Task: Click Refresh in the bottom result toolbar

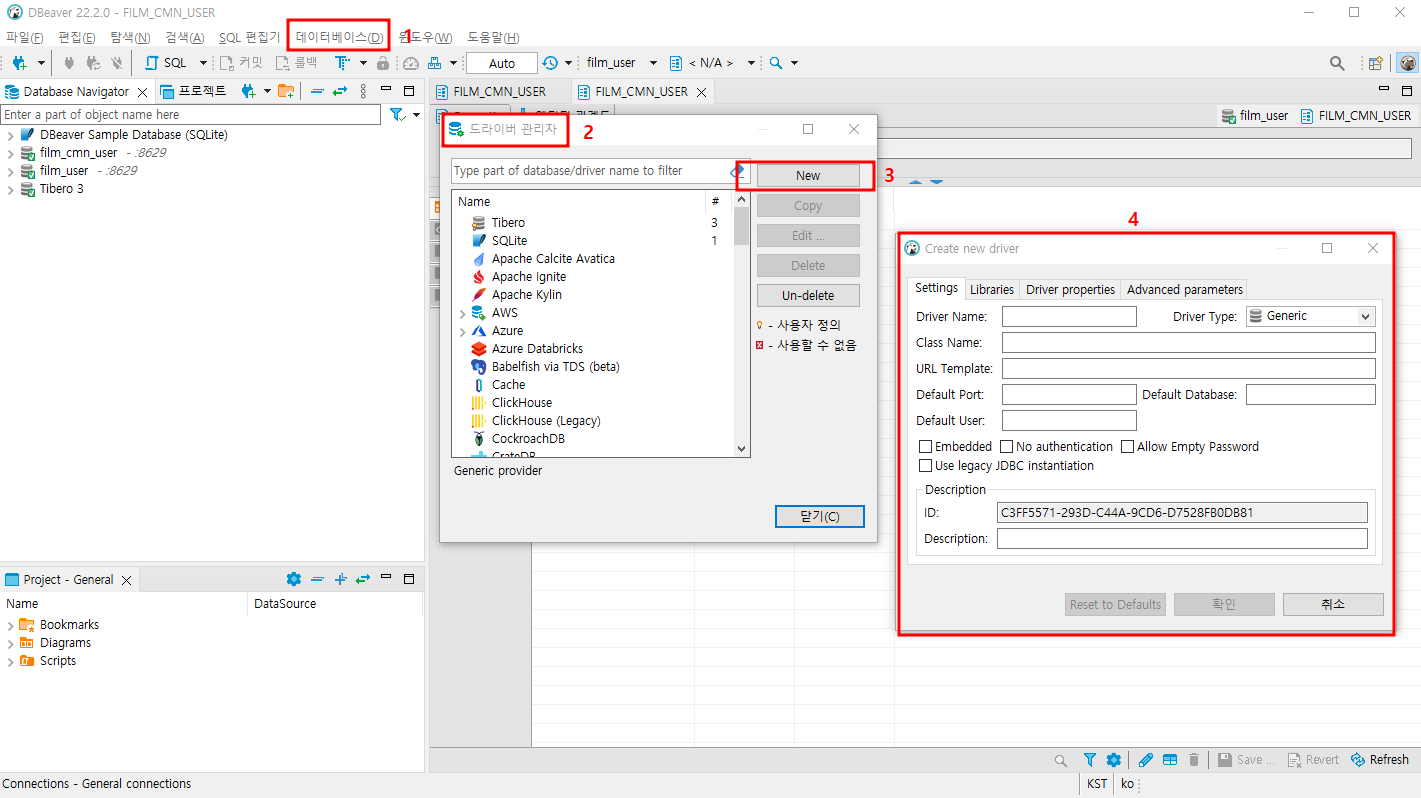Action: (1380, 760)
